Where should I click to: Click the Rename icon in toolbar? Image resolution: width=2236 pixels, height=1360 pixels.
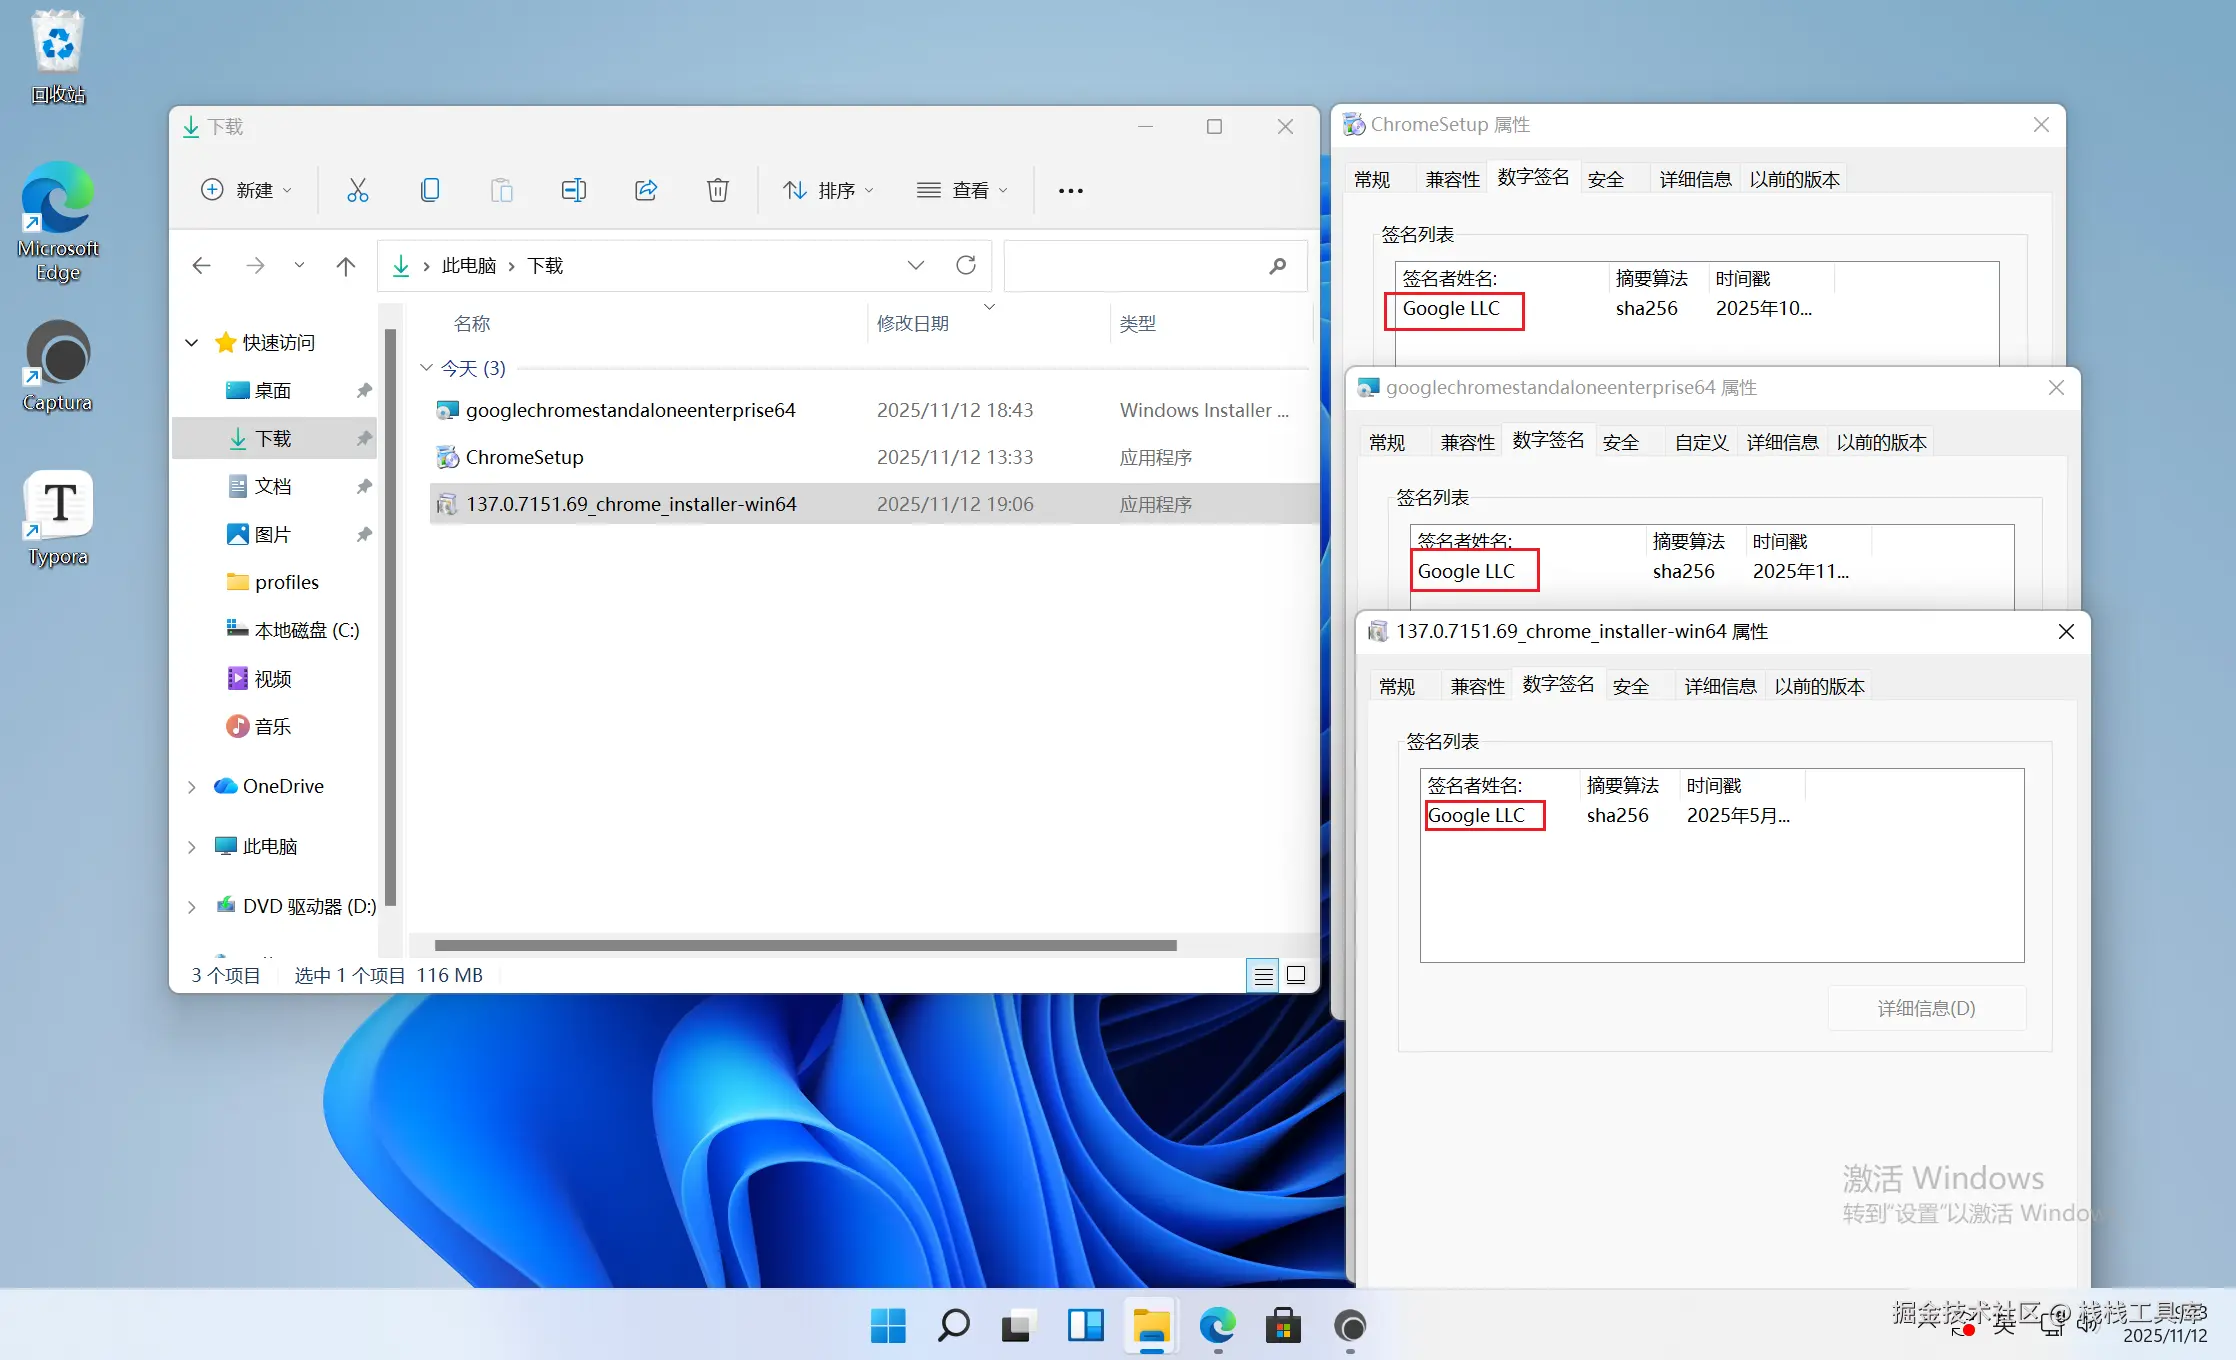click(x=573, y=190)
